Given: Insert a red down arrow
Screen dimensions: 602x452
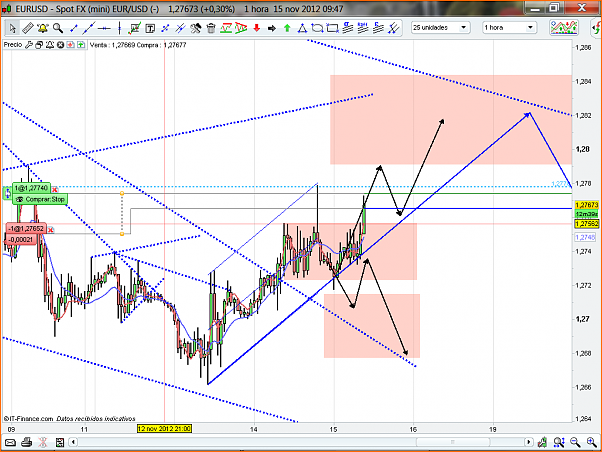Looking at the screenshot, I should click(x=256, y=28).
